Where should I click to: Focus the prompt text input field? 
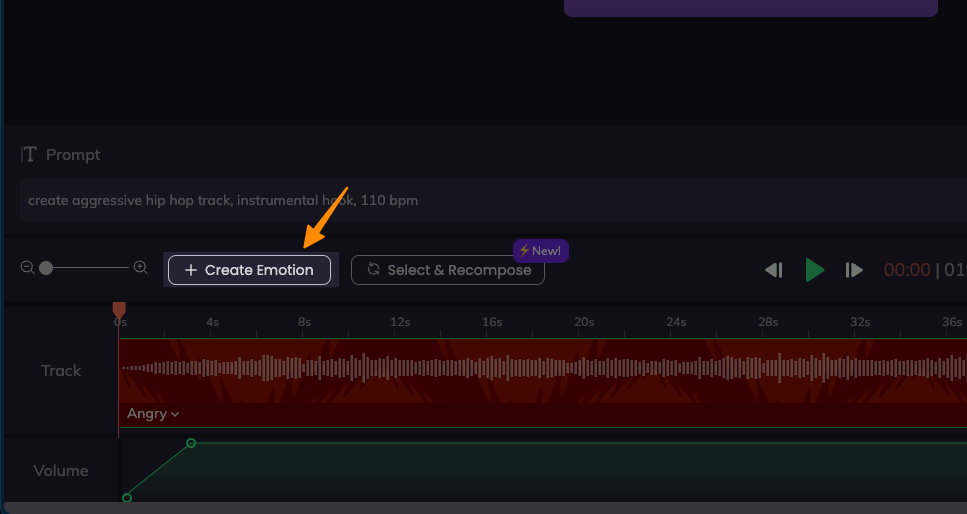(480, 200)
